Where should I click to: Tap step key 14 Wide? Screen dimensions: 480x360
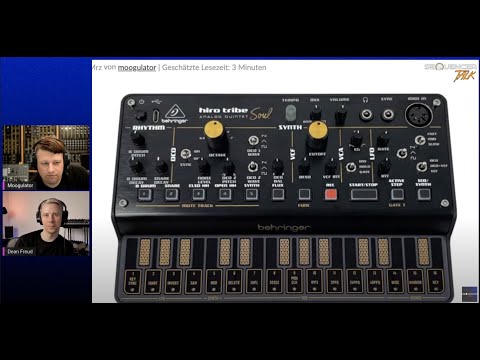(395, 282)
